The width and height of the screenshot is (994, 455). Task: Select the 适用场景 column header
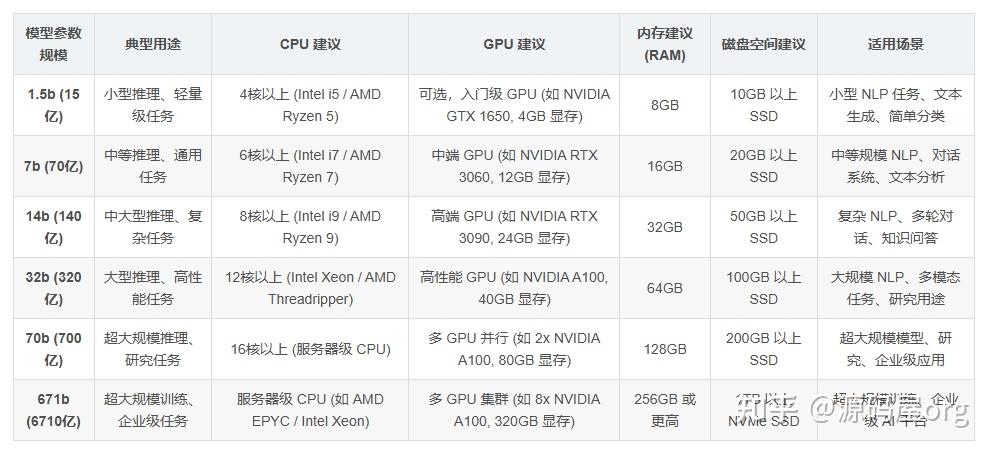pos(895,44)
